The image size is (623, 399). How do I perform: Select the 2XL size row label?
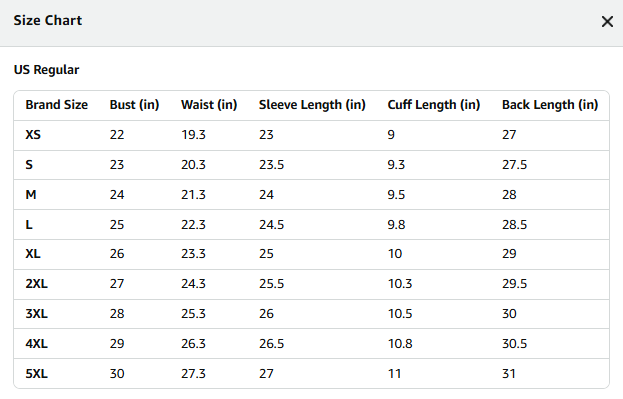(37, 284)
